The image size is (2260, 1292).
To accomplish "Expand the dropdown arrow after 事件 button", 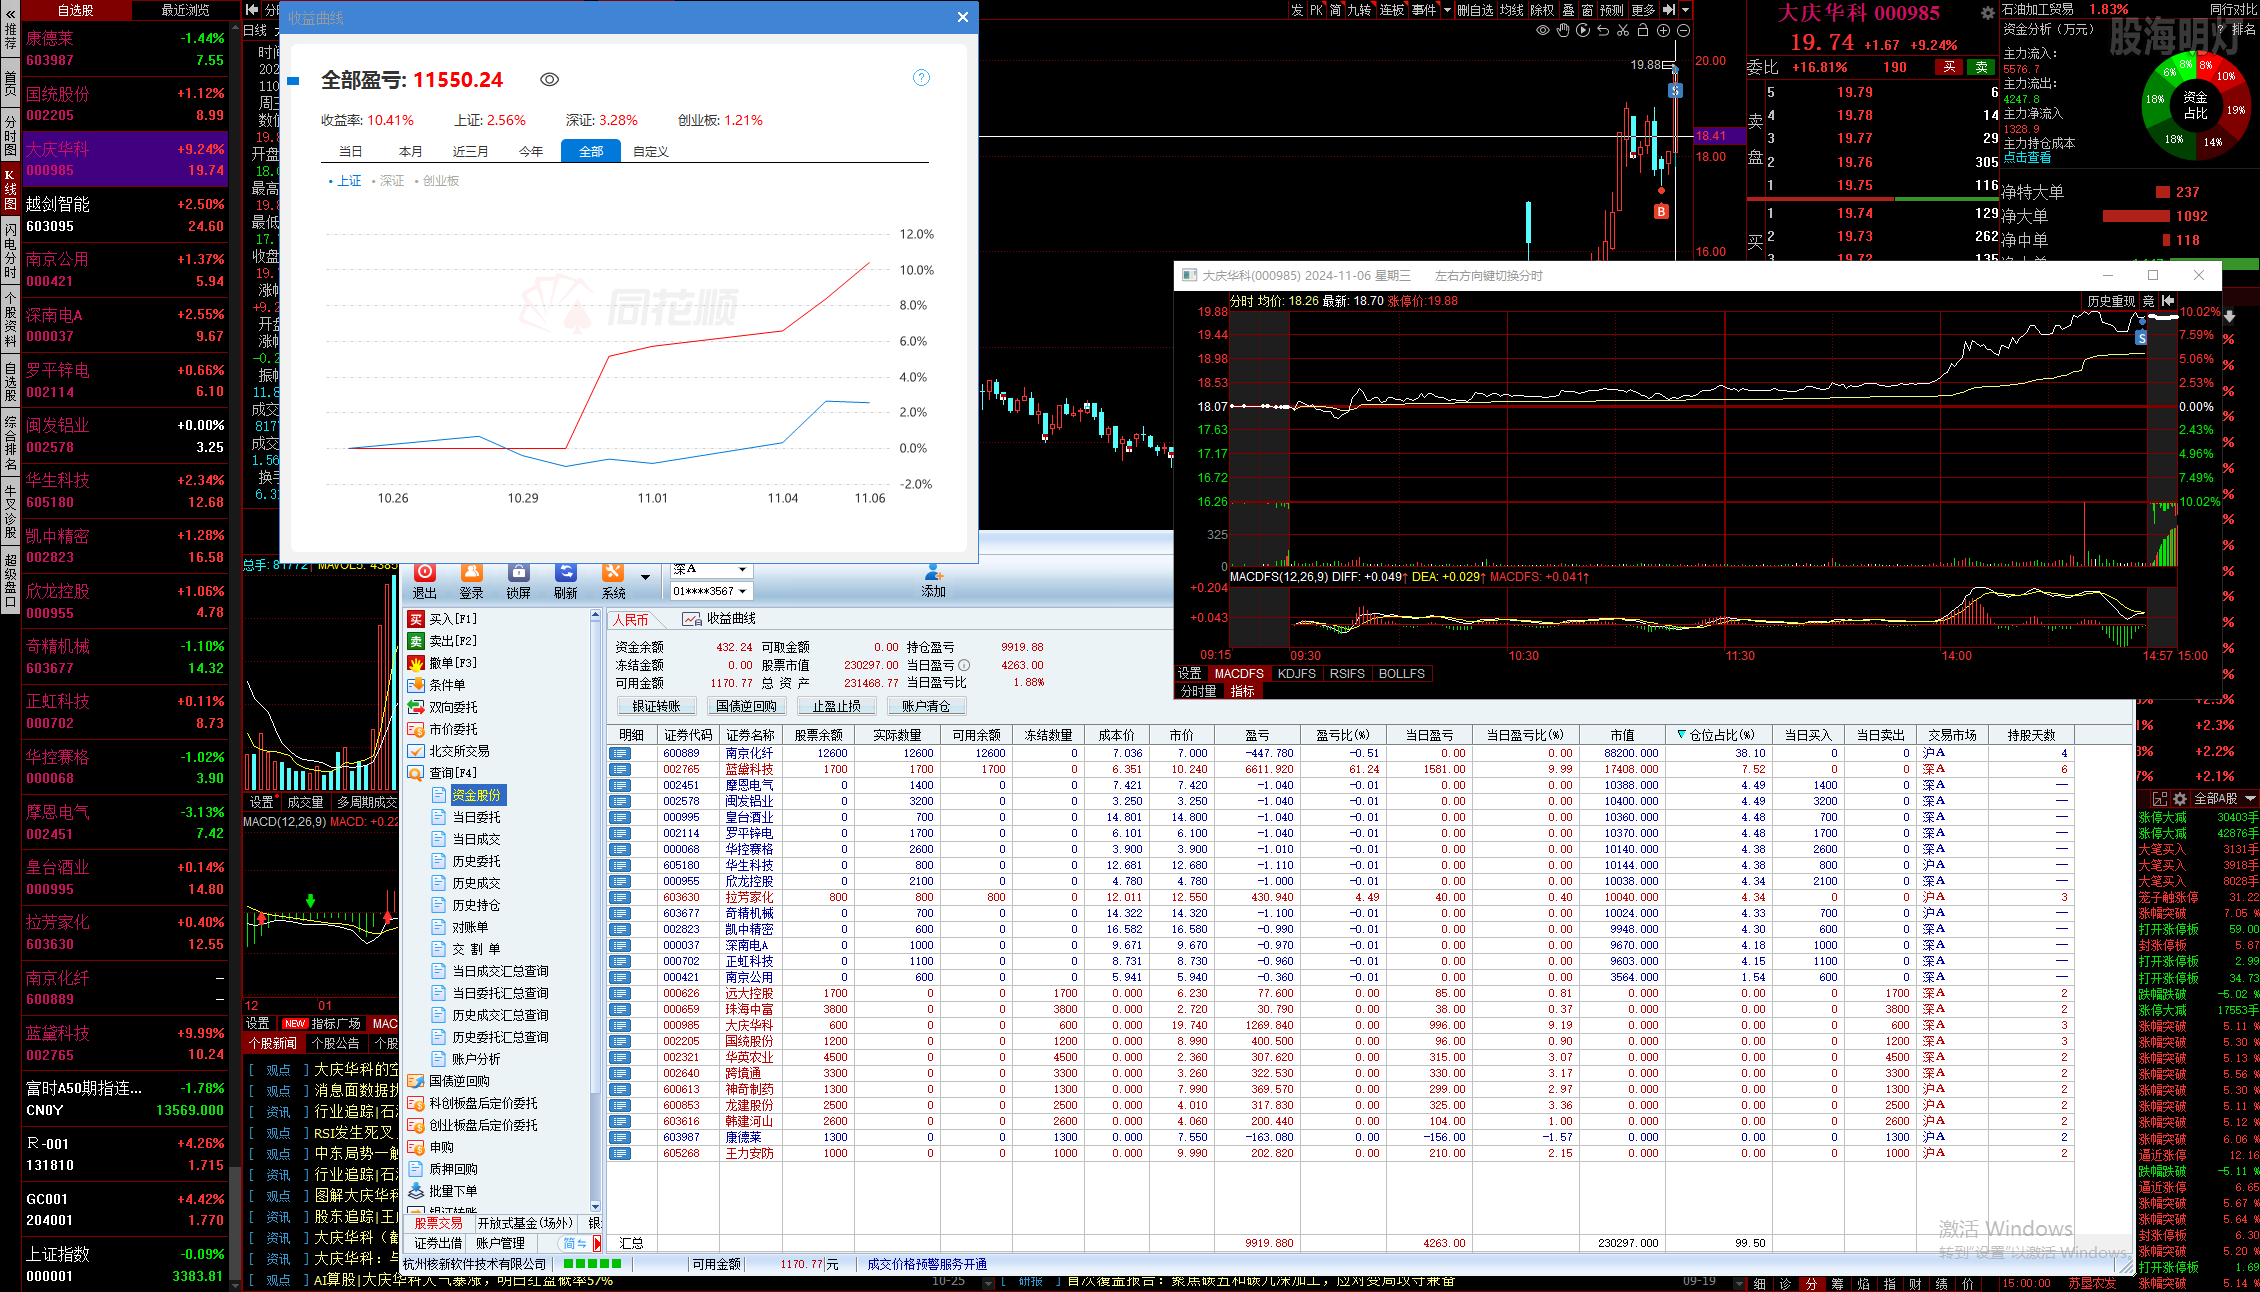I will point(1446,10).
